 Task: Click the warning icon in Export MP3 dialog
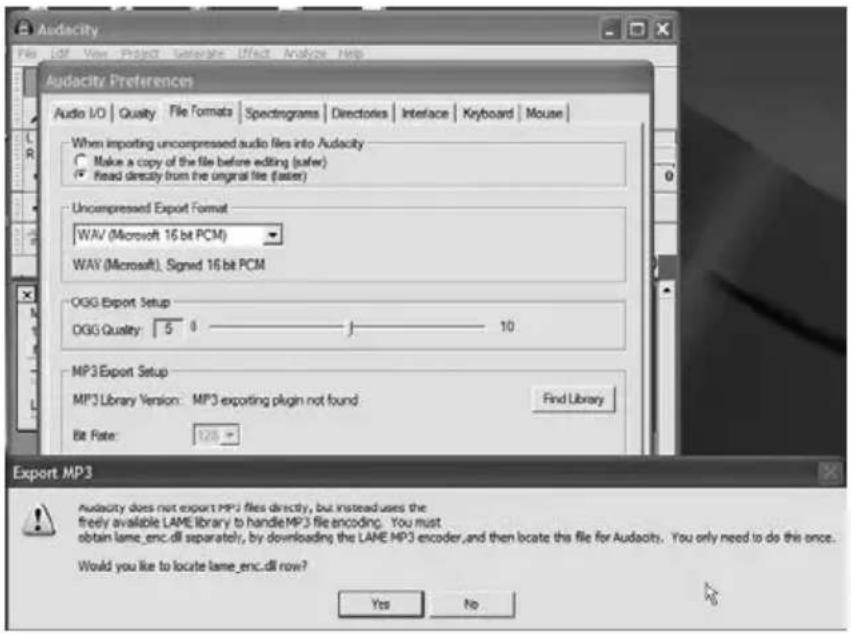click(38, 520)
